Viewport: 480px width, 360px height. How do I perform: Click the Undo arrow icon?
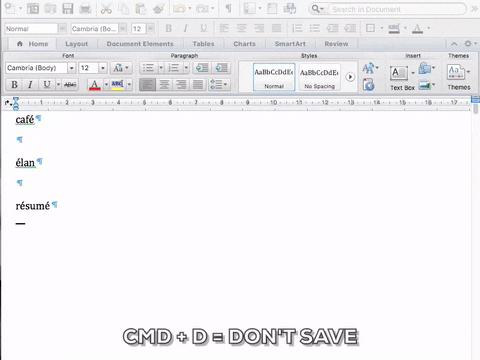point(179,9)
